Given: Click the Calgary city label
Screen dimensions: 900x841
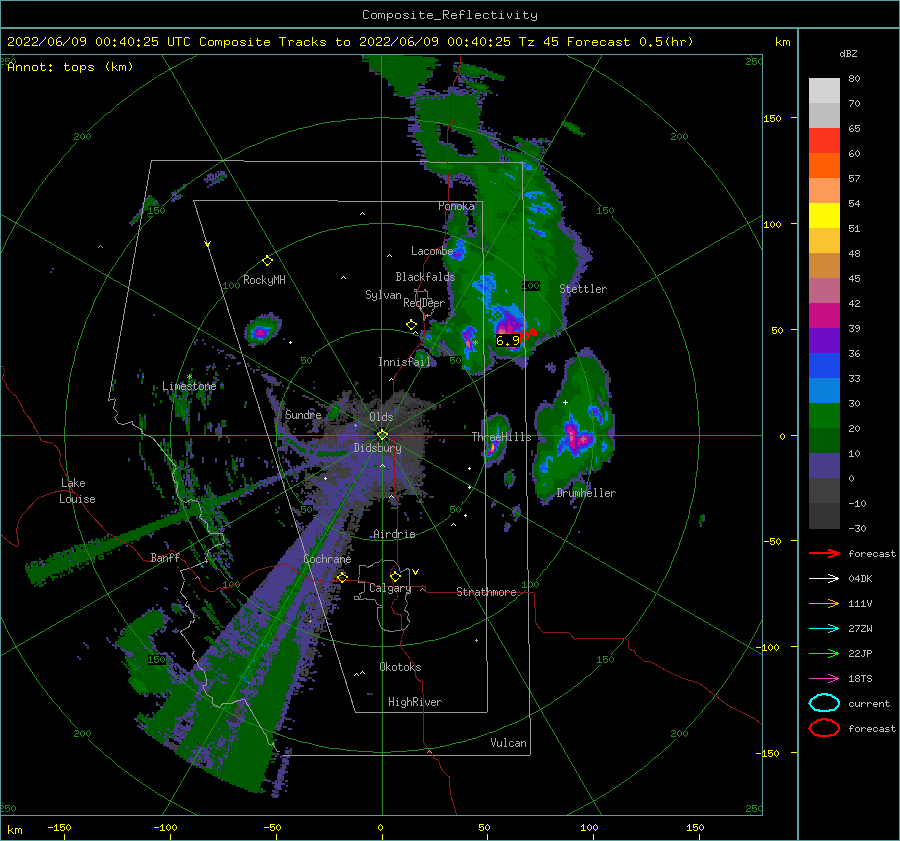Looking at the screenshot, I should click(x=390, y=588).
